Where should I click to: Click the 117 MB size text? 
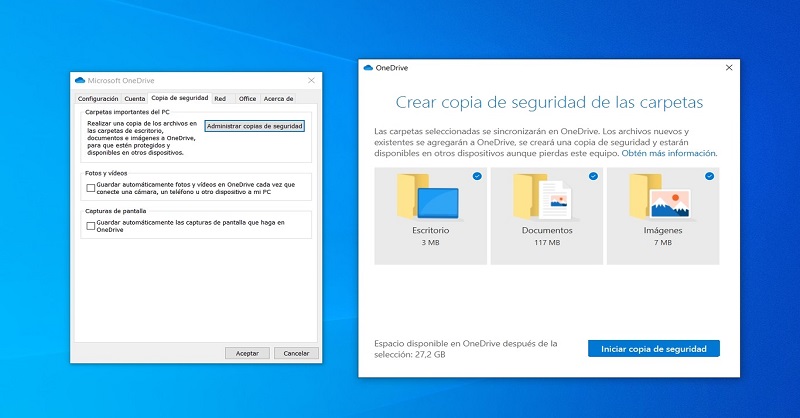pyautogui.click(x=547, y=242)
